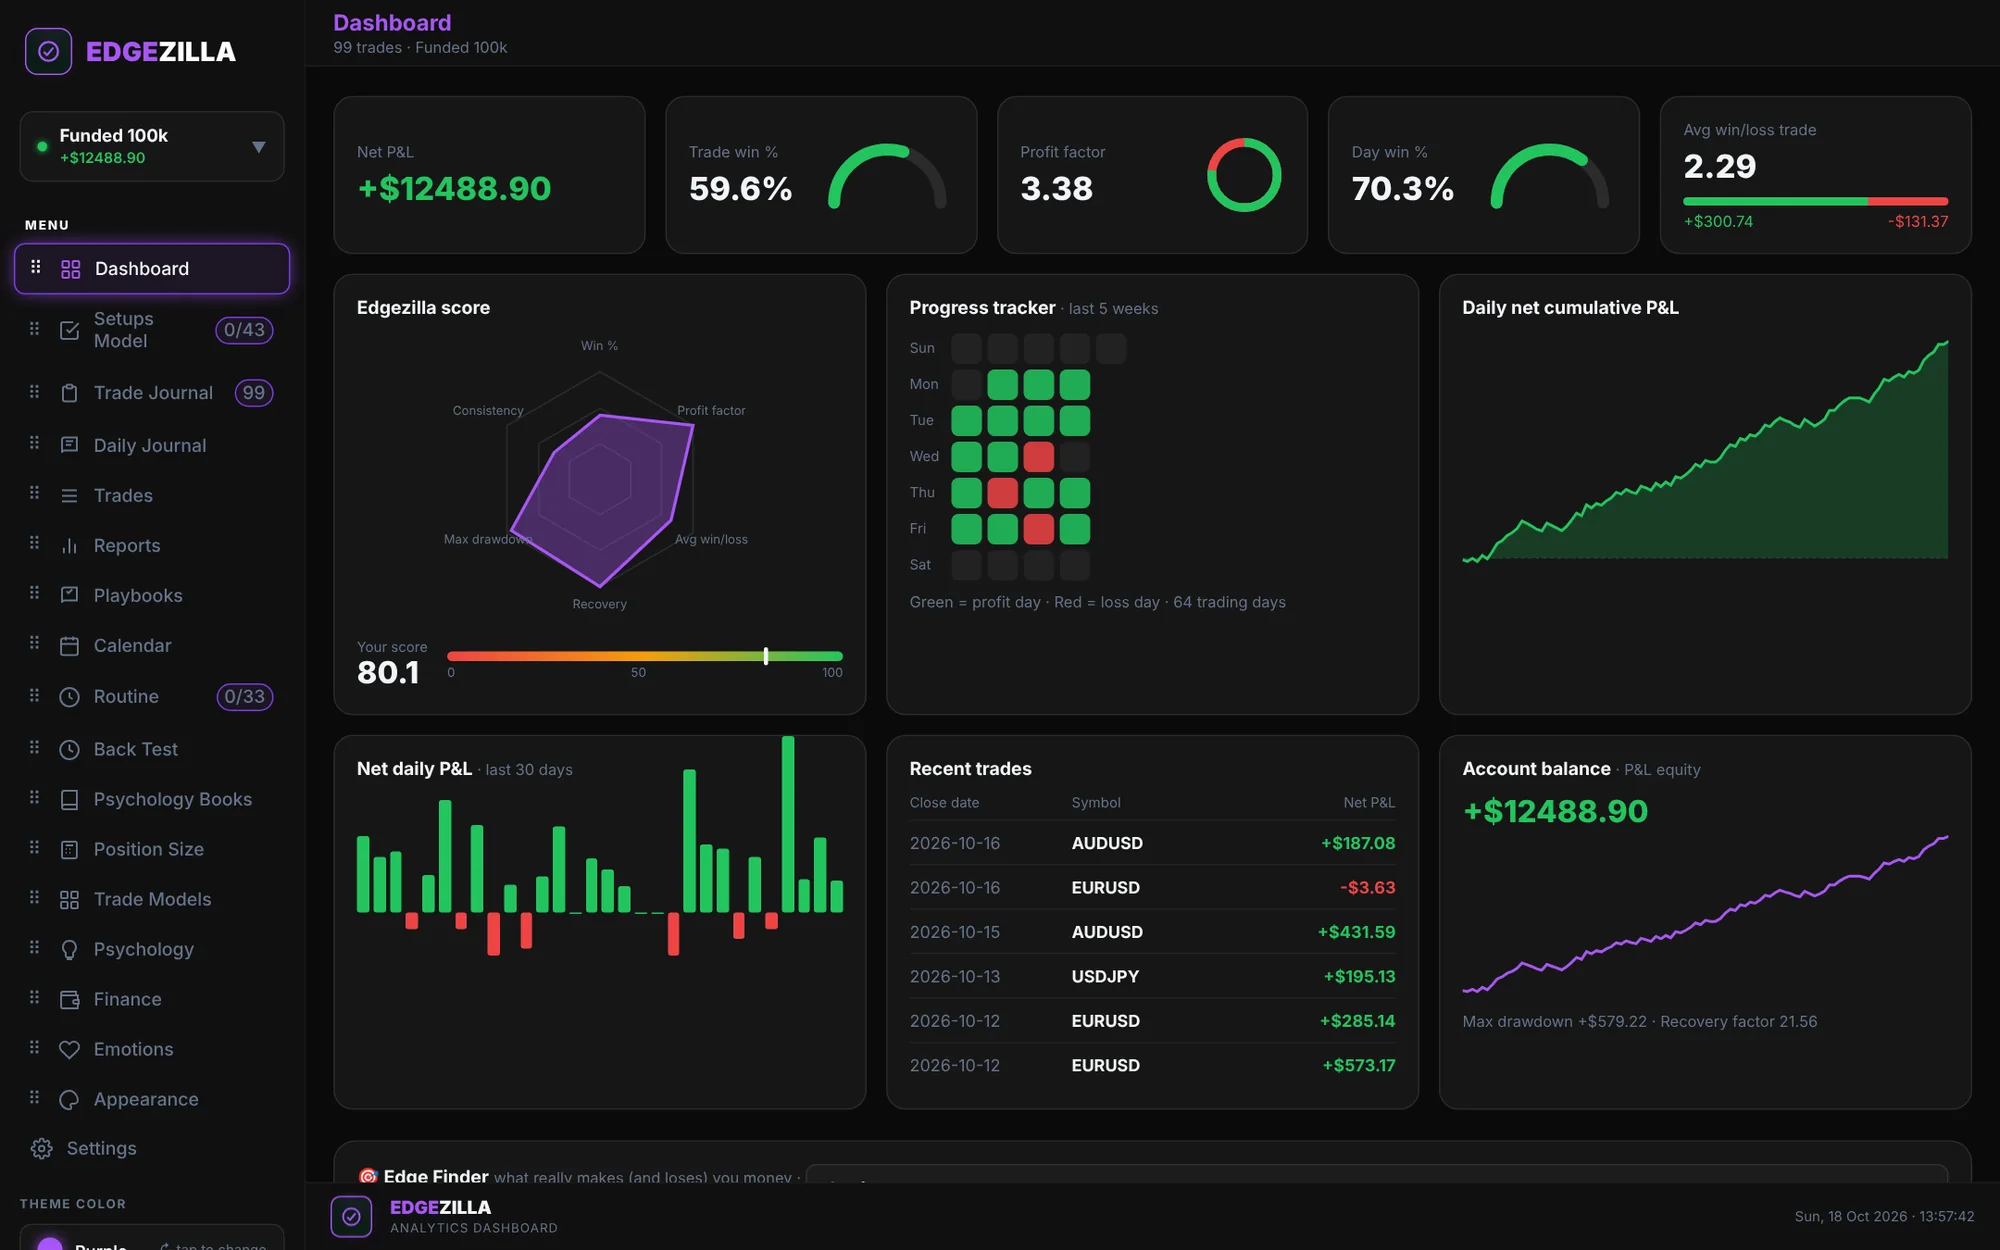The image size is (2000, 1250).
Task: Click the Your score slider marker
Action: click(x=766, y=656)
